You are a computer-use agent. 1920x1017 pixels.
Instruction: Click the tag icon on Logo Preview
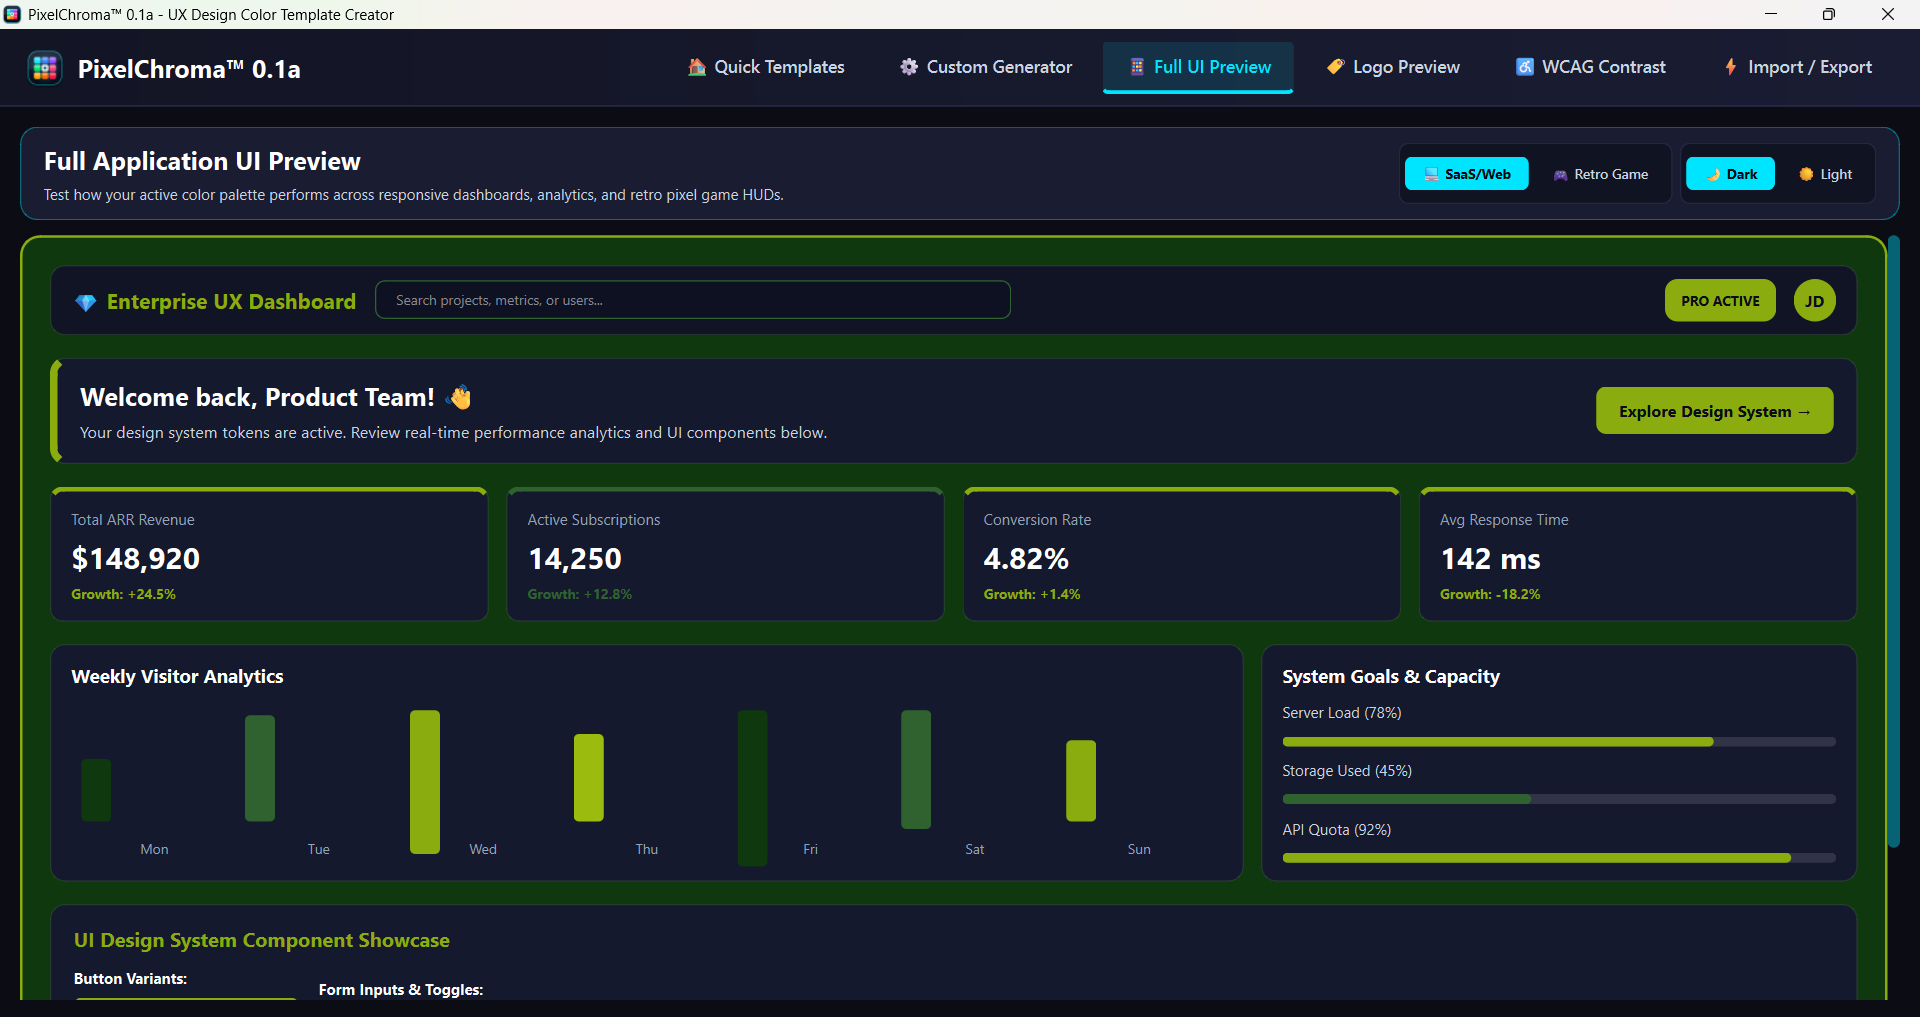[x=1335, y=67]
